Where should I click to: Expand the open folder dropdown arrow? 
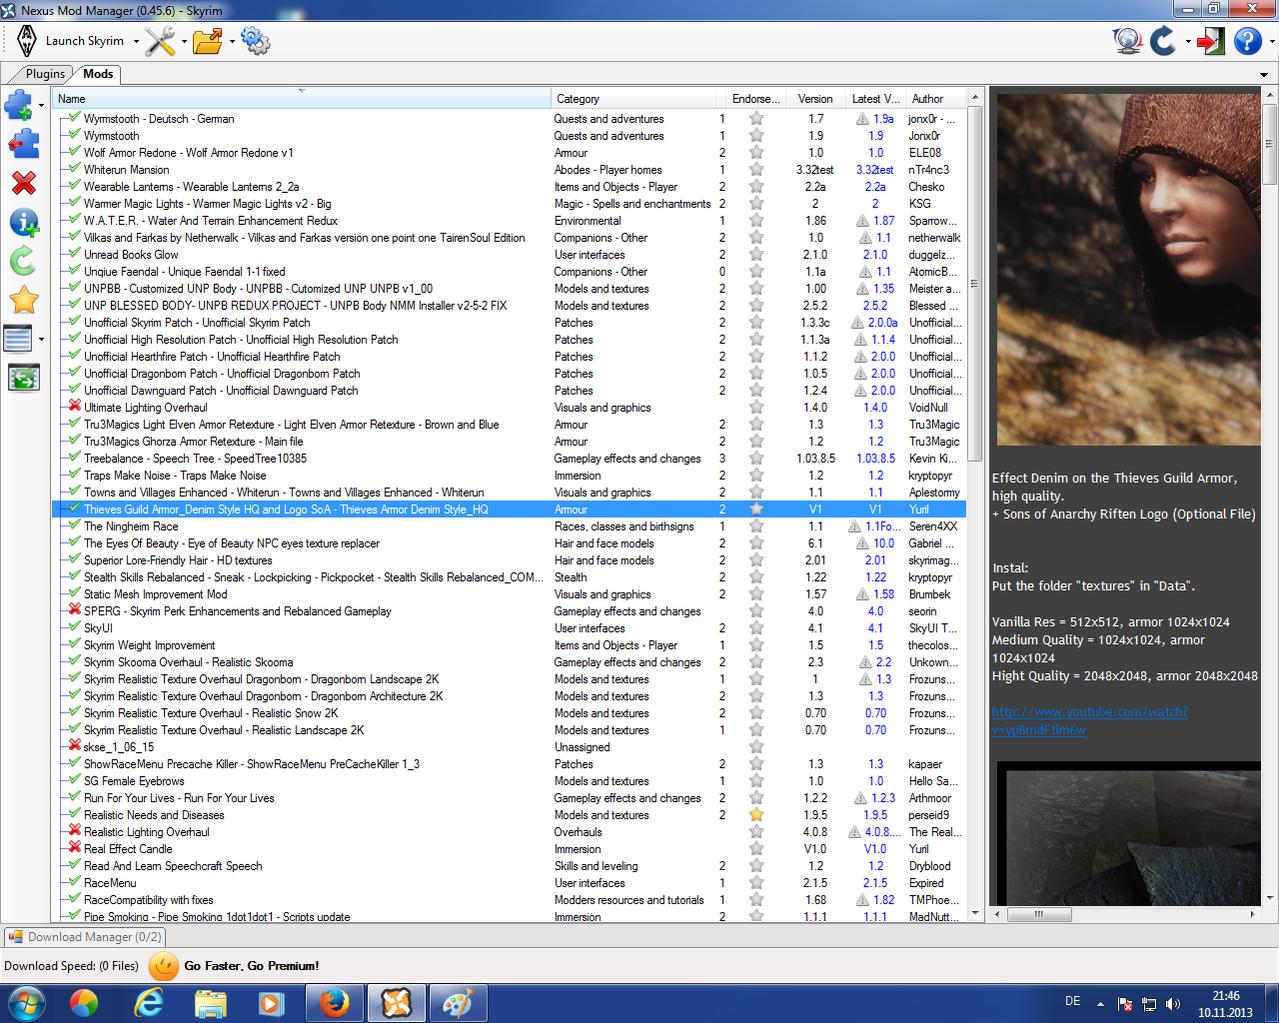pos(232,42)
